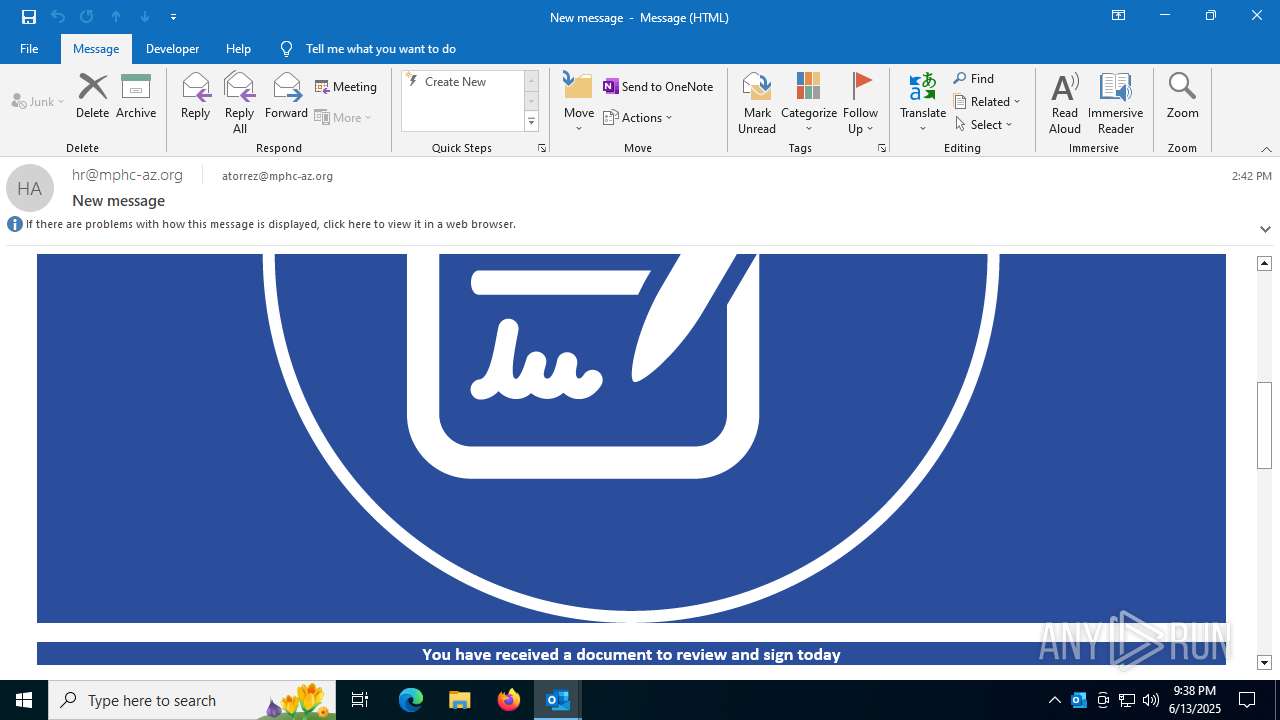Mark message as Unread

(757, 103)
